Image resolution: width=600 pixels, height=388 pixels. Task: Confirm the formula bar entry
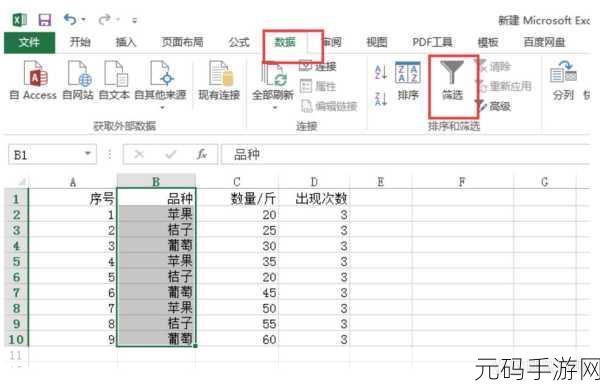tap(171, 154)
